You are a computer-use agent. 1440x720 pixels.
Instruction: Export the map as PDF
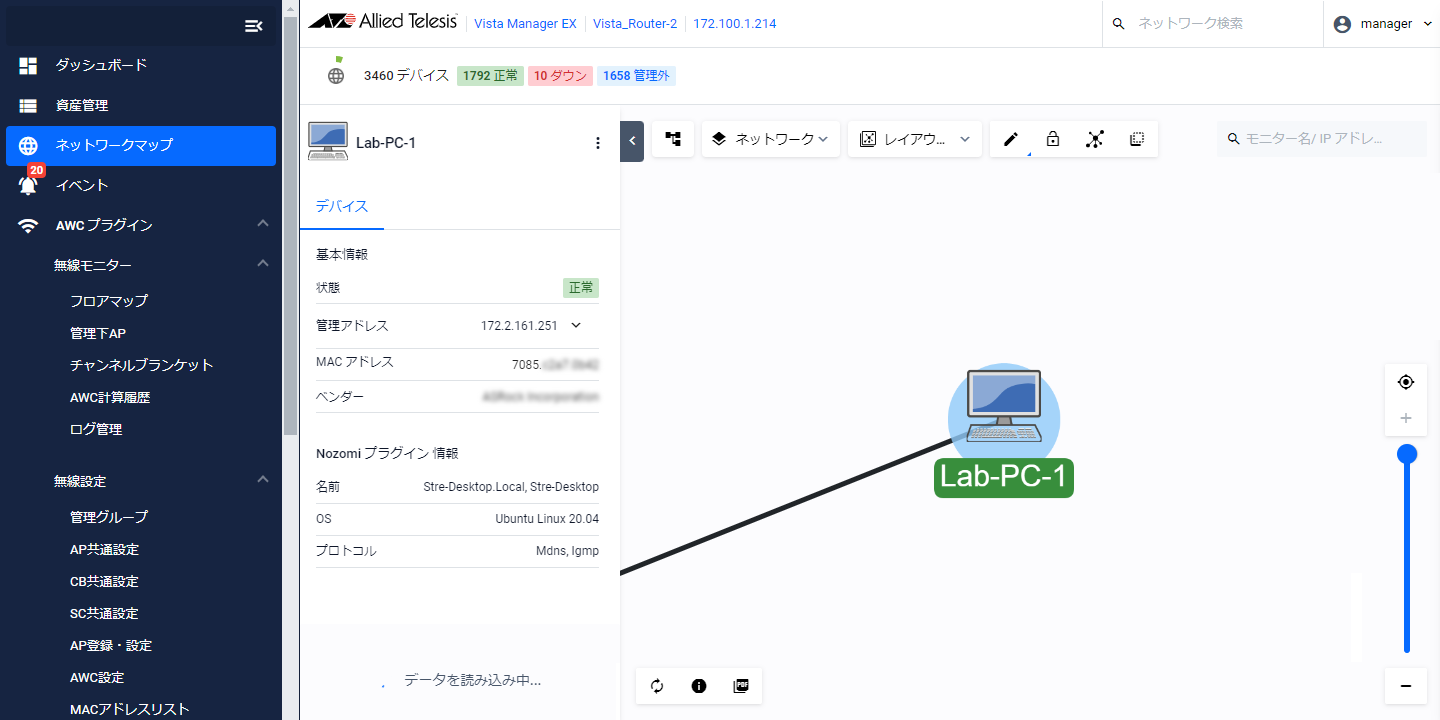[x=741, y=686]
